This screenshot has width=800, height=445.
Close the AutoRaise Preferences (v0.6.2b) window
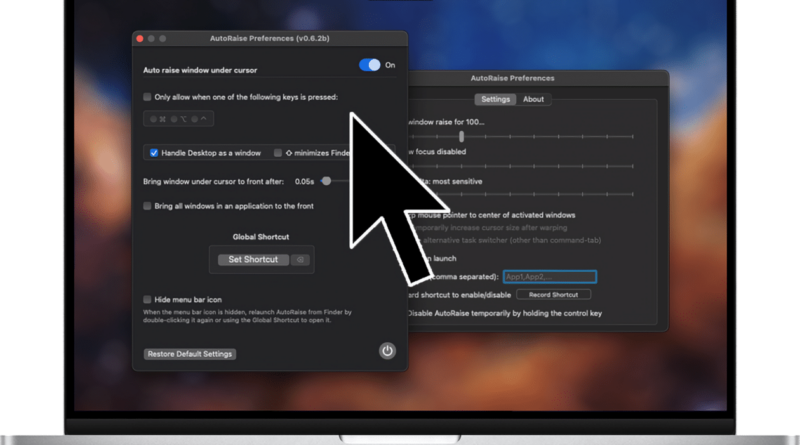pyautogui.click(x=140, y=38)
